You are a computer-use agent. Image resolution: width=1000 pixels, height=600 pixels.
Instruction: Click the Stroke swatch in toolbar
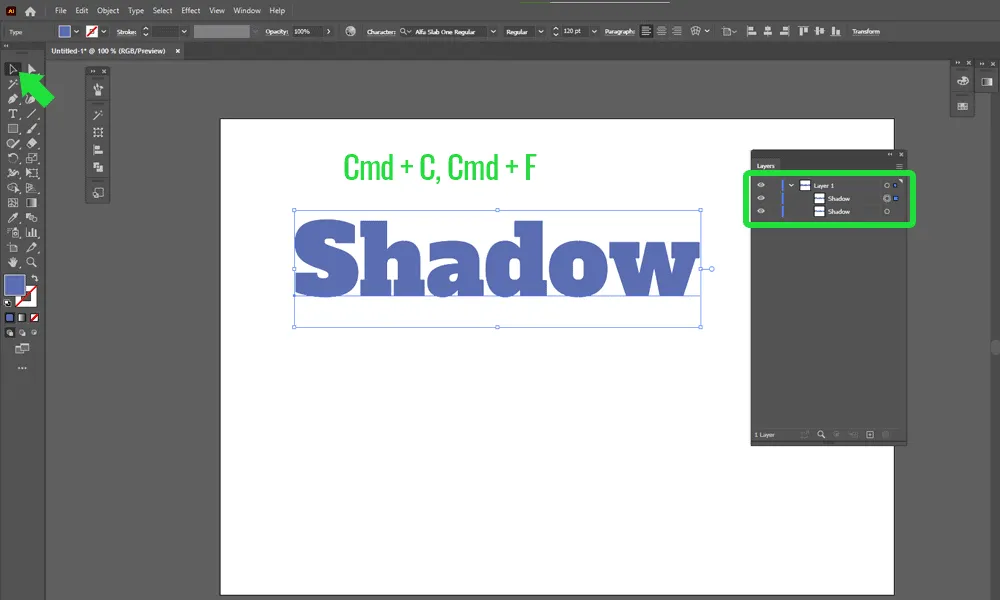tap(27, 297)
